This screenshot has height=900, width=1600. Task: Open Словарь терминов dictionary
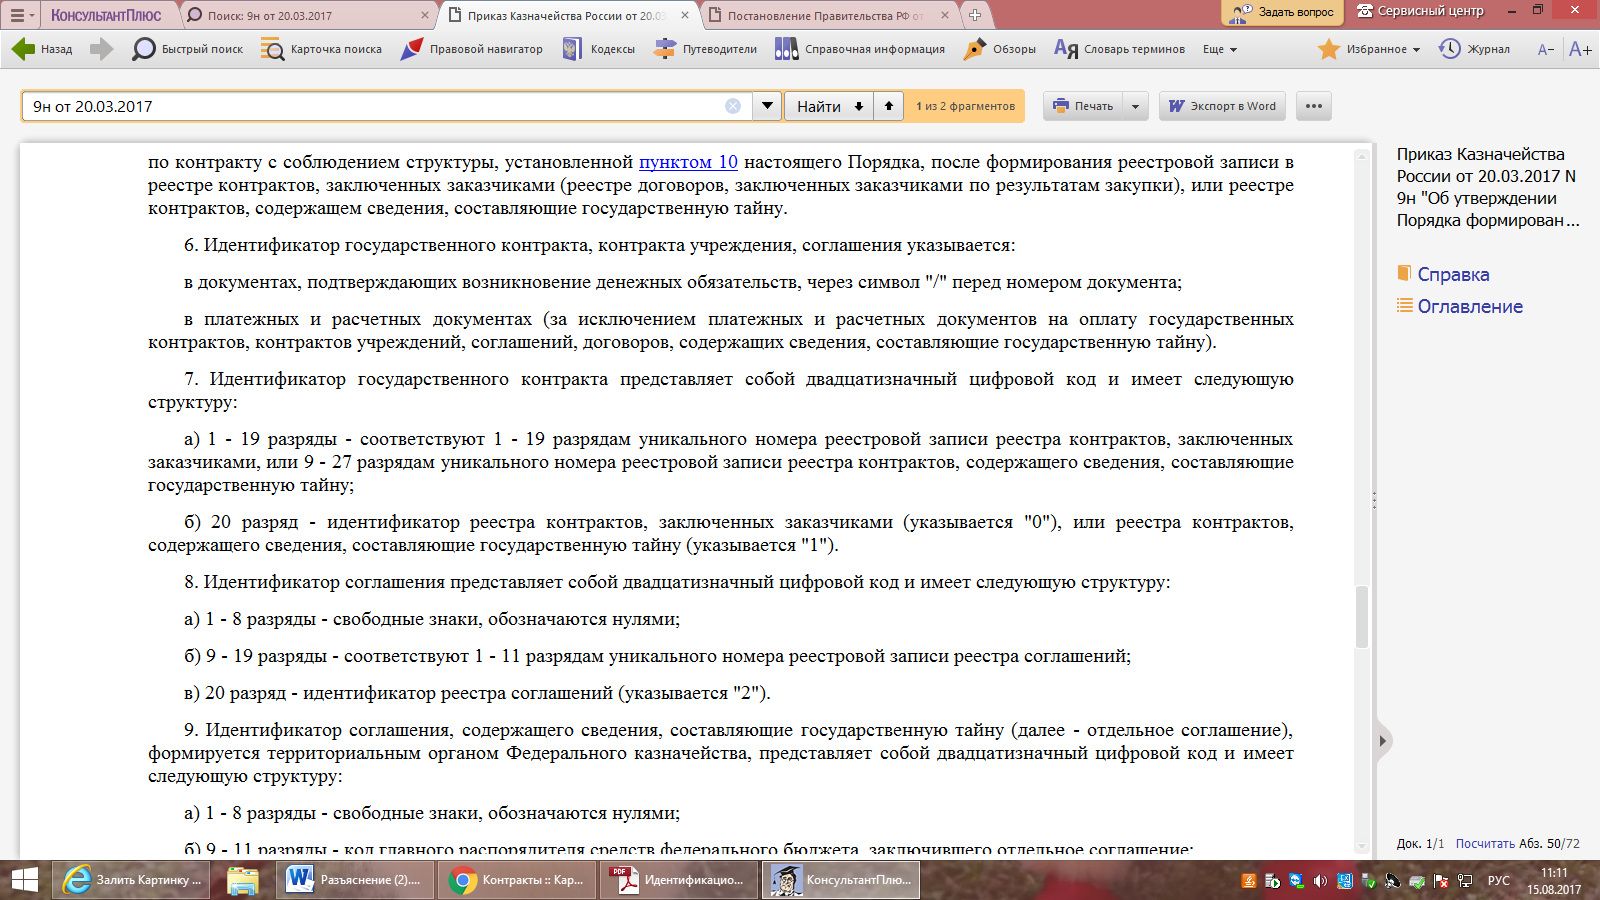click(1119, 49)
